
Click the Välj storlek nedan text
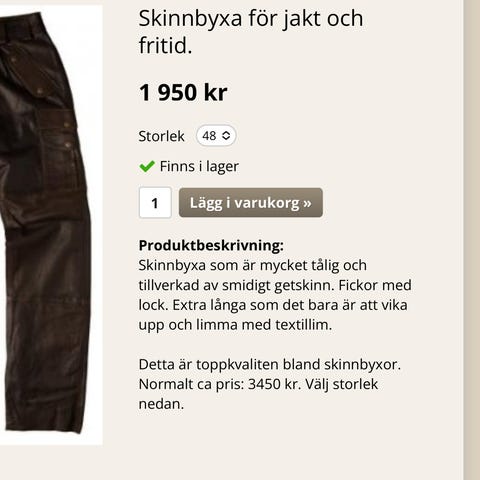tap(258, 394)
